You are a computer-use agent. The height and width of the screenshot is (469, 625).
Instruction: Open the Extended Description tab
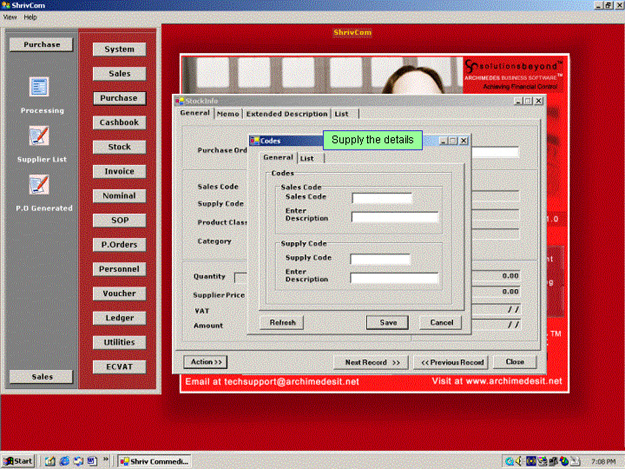287,114
